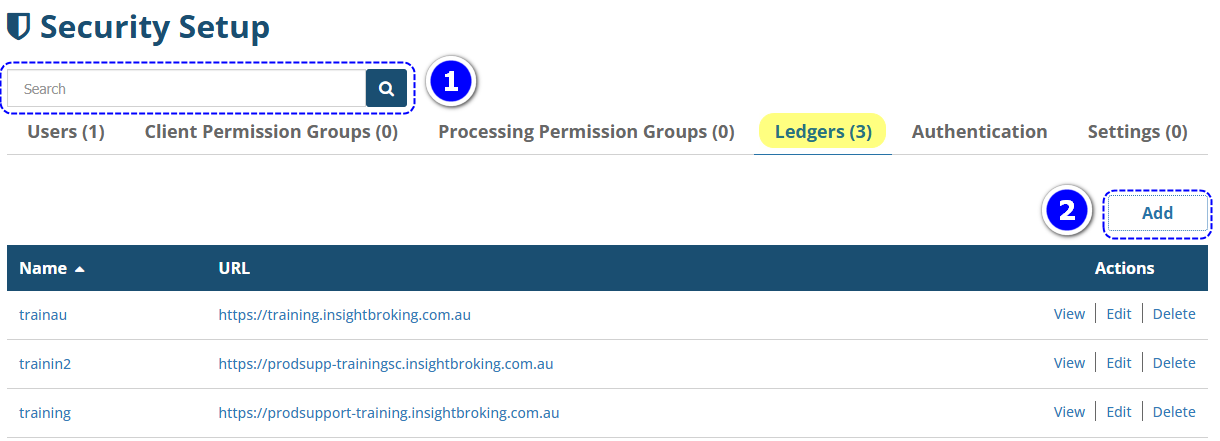Click the trainin2 ledger name
This screenshot has height=441, width=1220.
pos(45,364)
